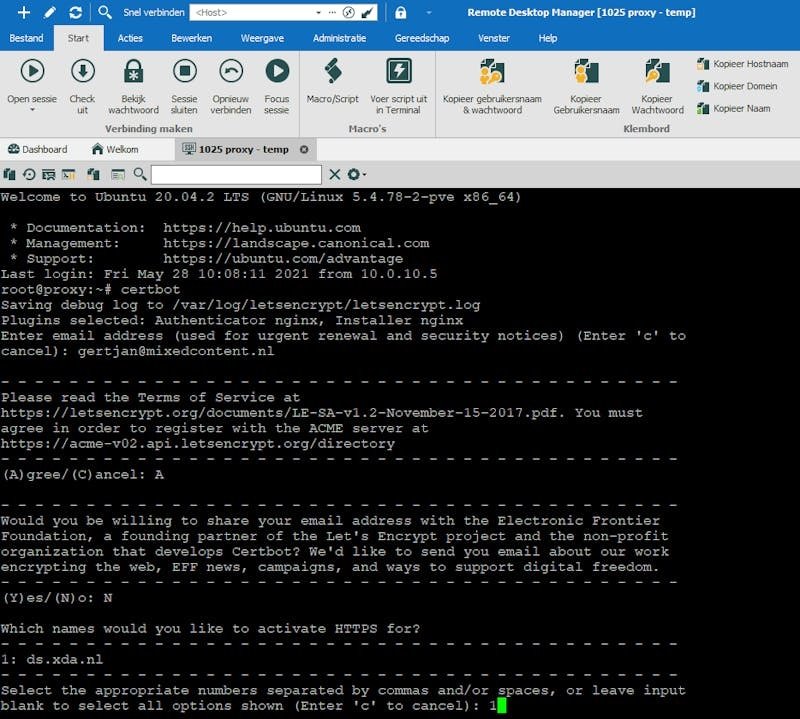Click the magnifier icon beside Snel verbinden
Viewport: 800px width, 719px height.
pos(105,12)
